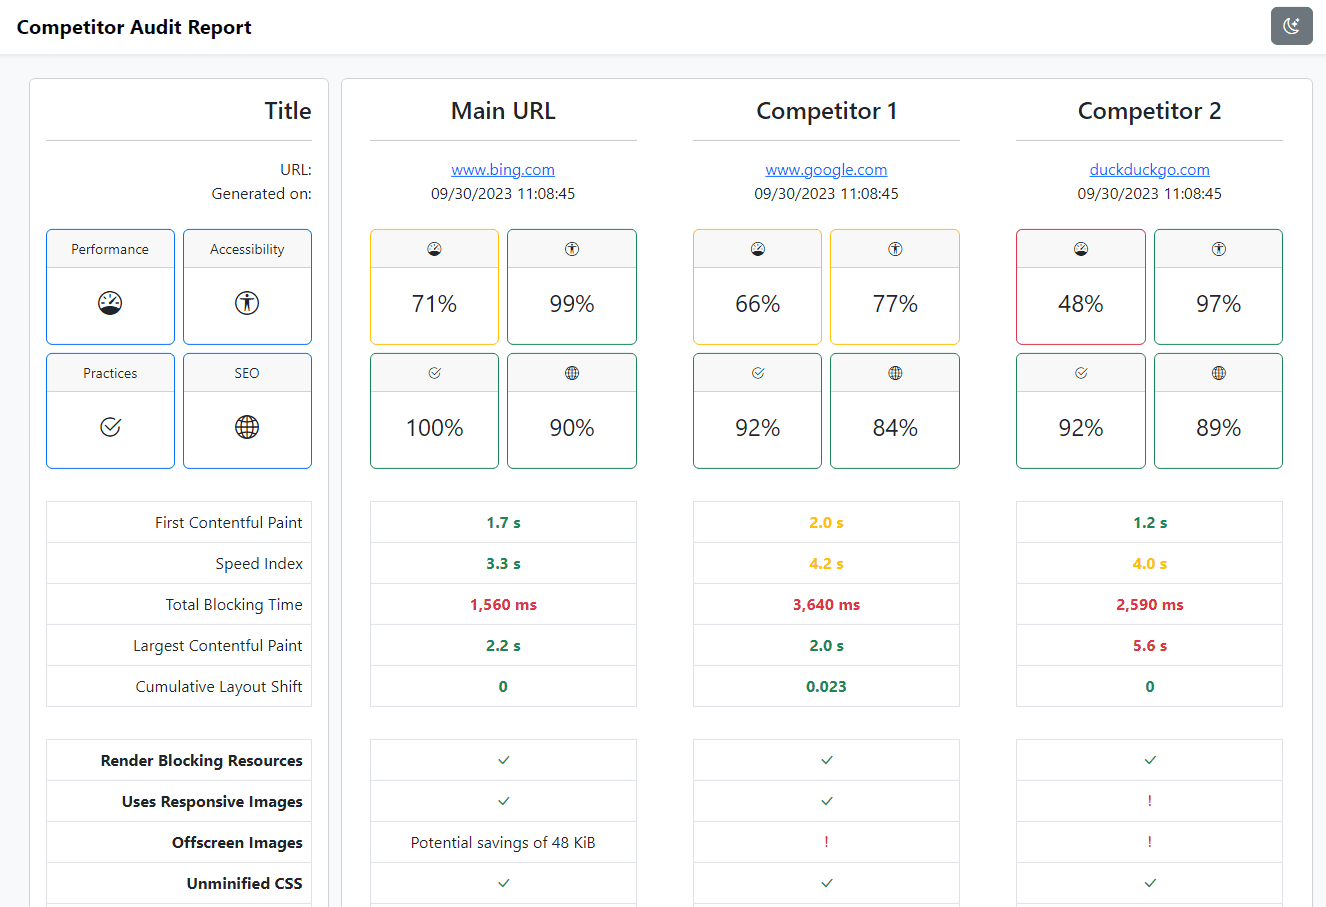Click the Total Blocking Time row label
1326x907 pixels.
[x=234, y=604]
